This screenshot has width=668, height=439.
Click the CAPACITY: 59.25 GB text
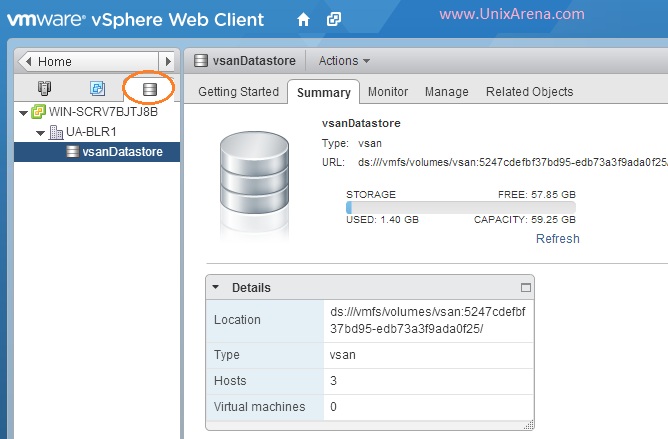pyautogui.click(x=525, y=220)
